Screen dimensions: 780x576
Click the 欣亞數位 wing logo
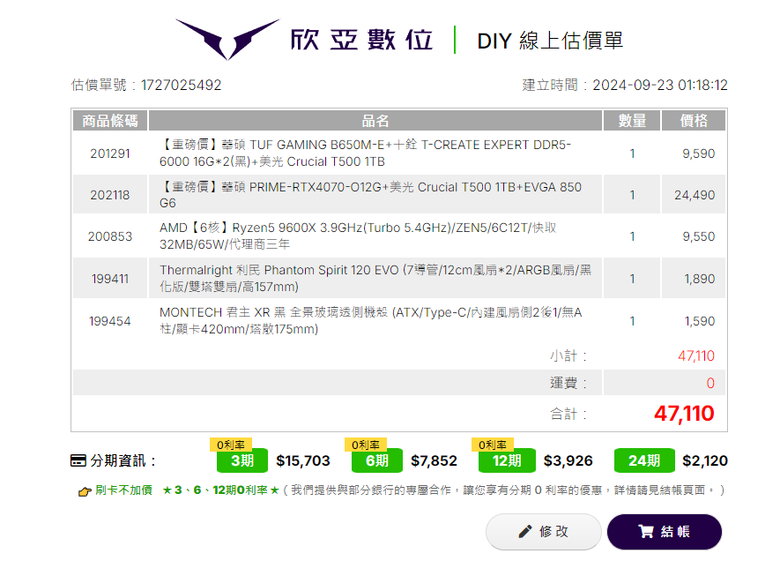[x=227, y=39]
